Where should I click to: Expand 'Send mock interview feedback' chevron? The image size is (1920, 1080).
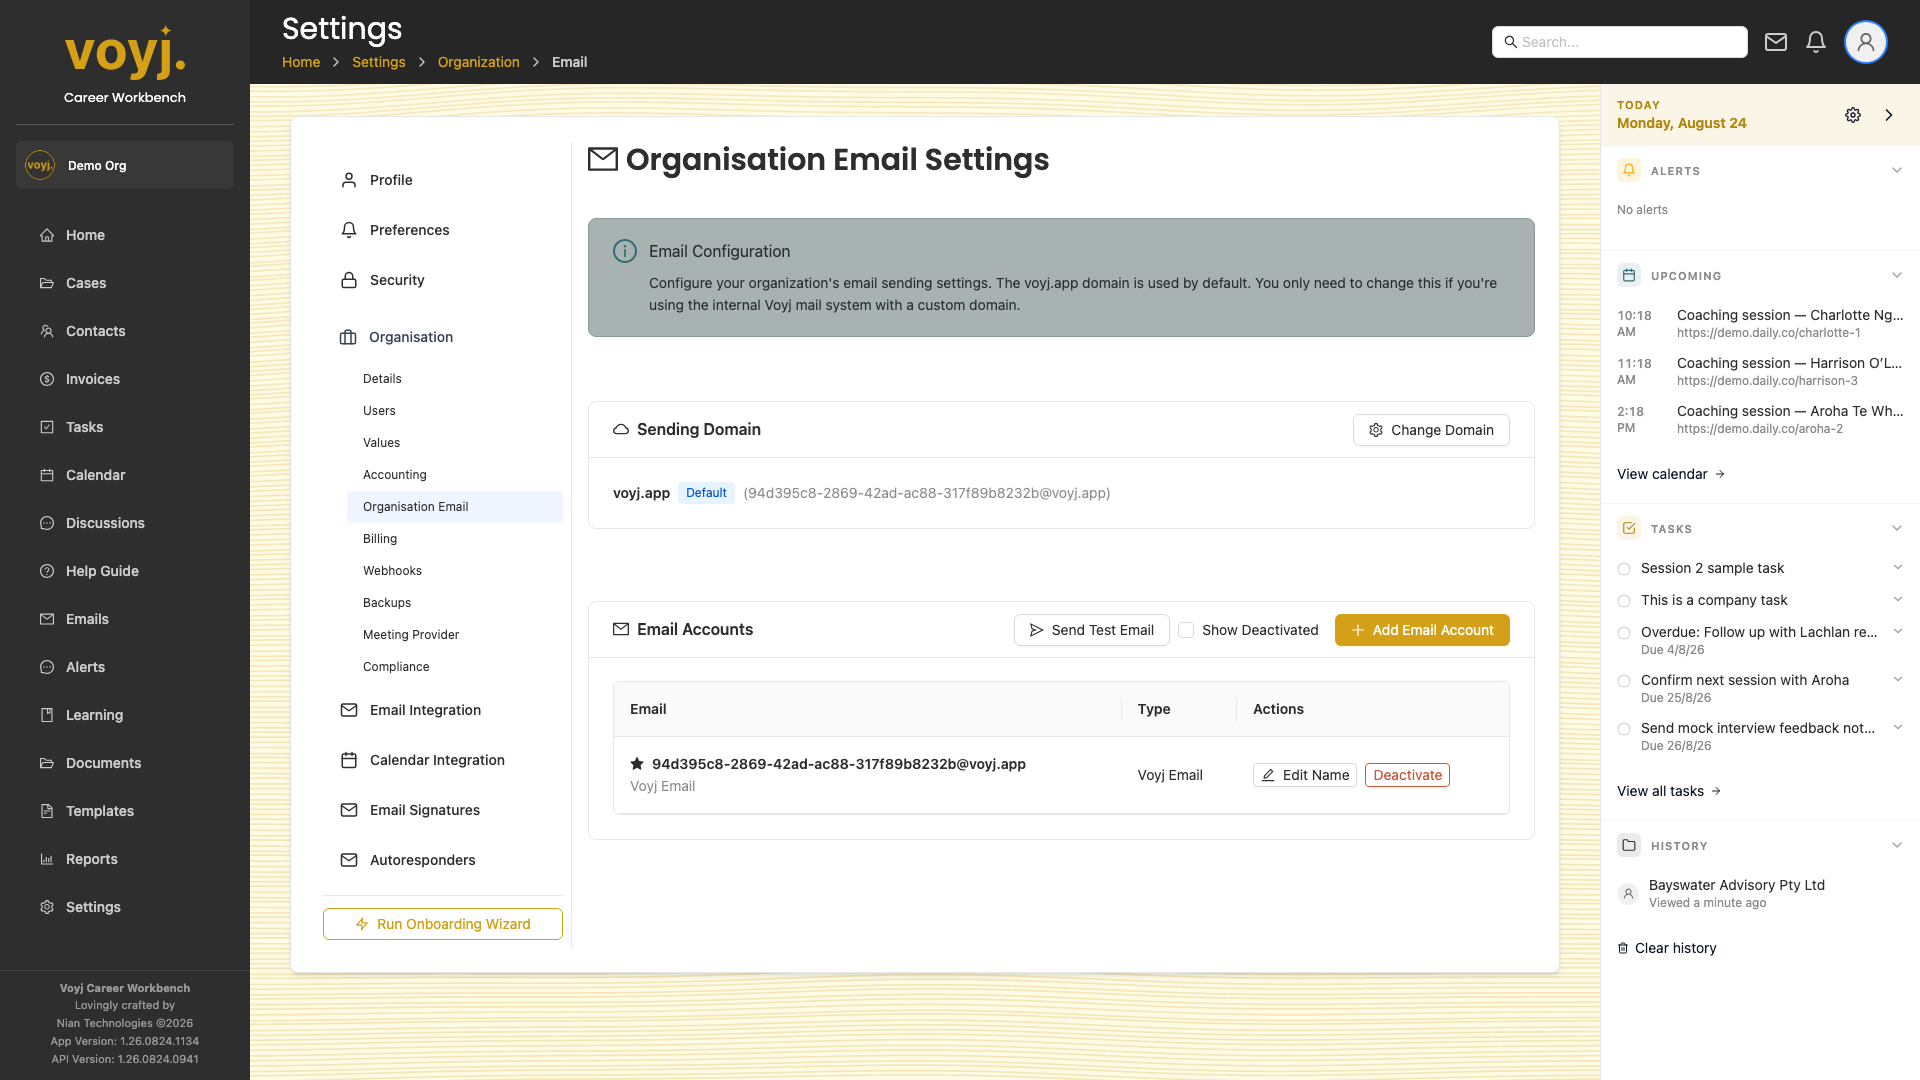[1898, 727]
